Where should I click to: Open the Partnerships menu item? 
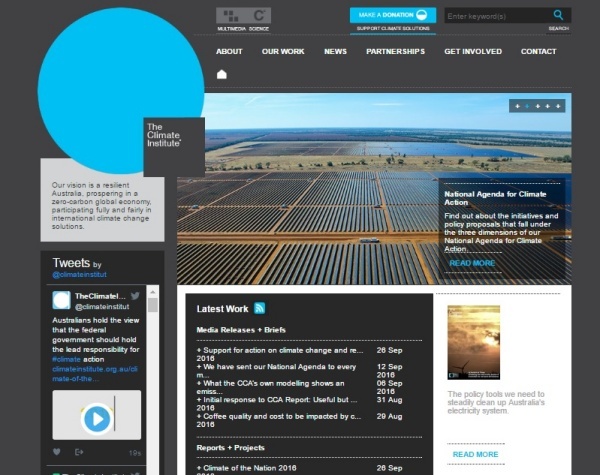(x=395, y=51)
